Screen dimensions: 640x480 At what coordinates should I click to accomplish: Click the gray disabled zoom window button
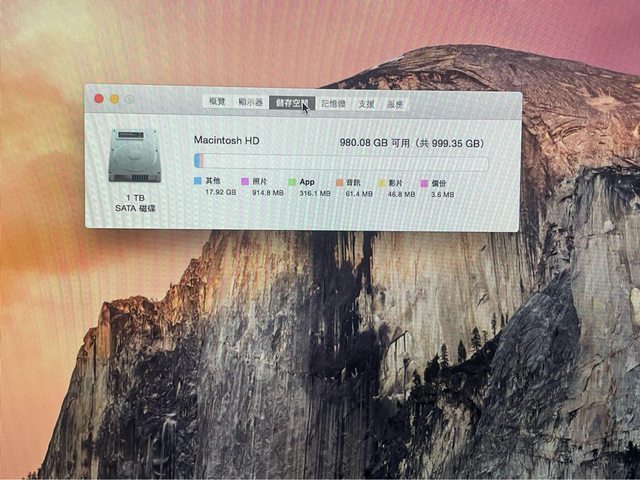[129, 99]
